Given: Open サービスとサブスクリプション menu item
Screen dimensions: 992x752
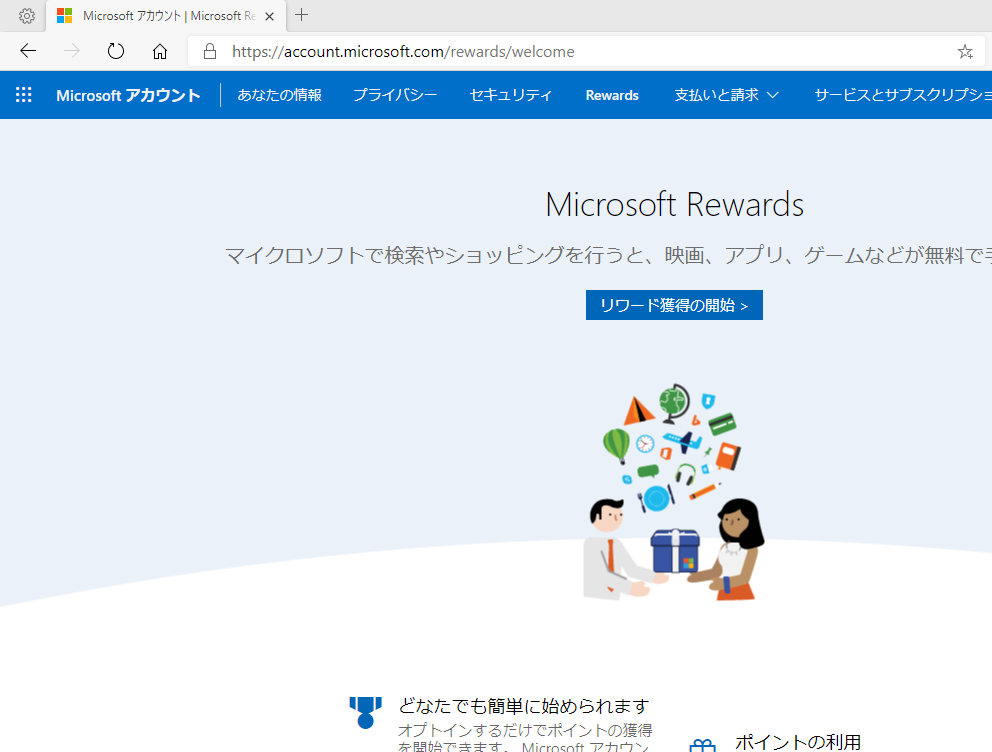Looking at the screenshot, I should (x=903, y=95).
